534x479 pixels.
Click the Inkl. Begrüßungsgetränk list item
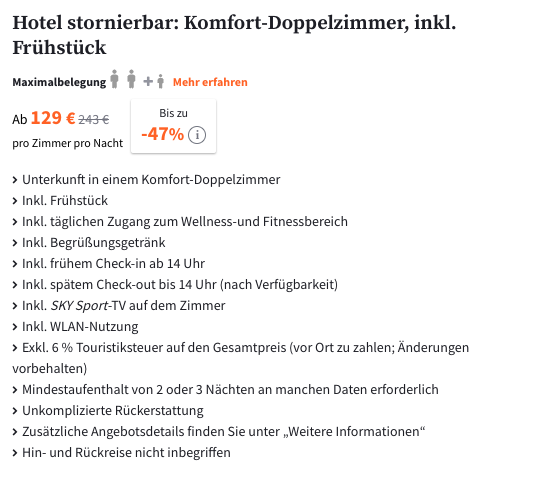(x=89, y=243)
